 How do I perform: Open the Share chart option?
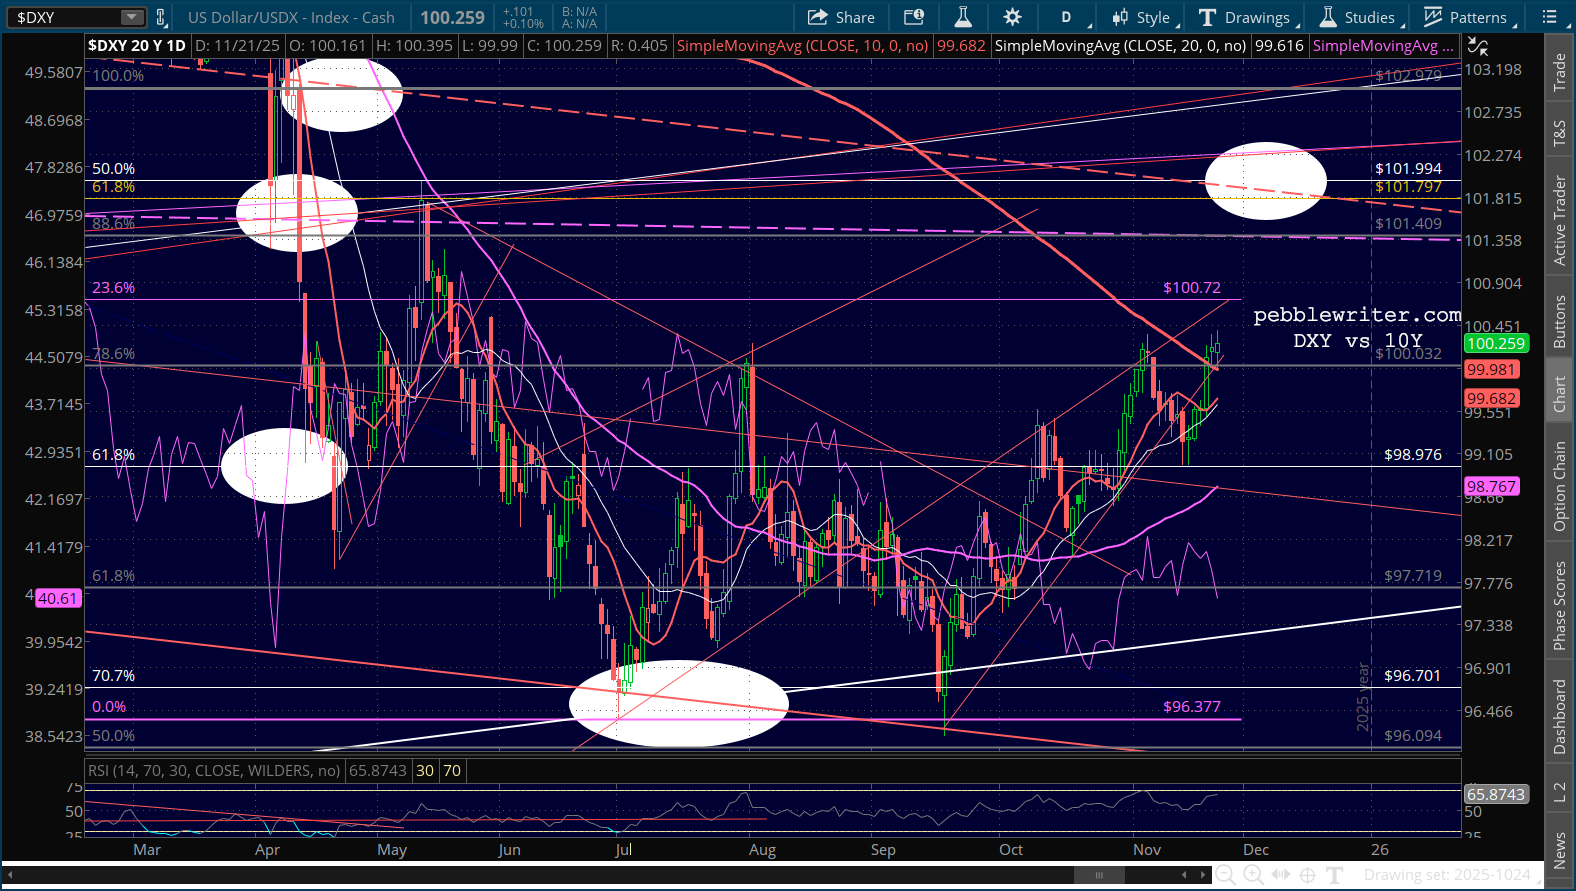point(841,17)
